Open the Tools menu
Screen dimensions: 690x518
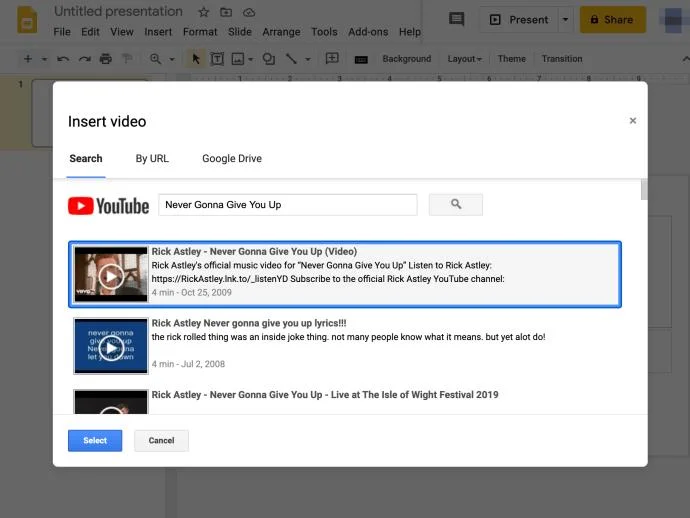(324, 32)
